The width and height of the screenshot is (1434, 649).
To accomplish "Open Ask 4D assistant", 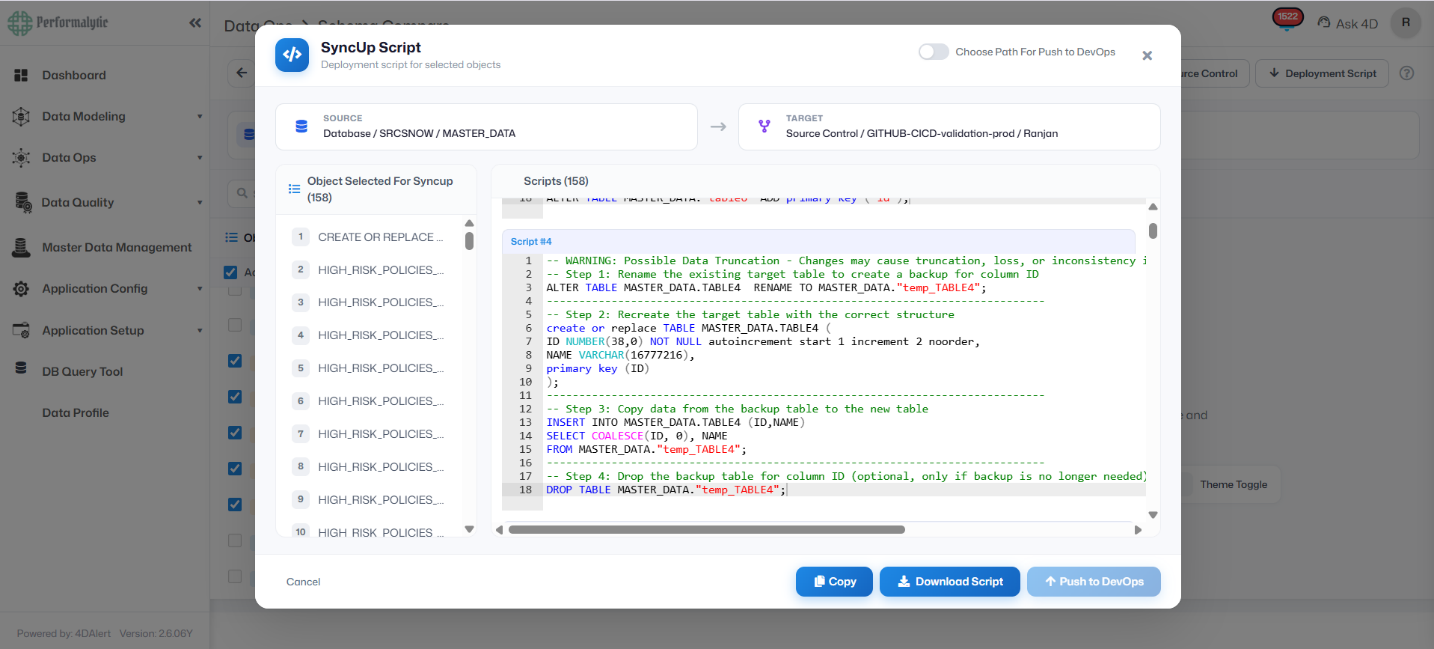I will click(x=1349, y=23).
